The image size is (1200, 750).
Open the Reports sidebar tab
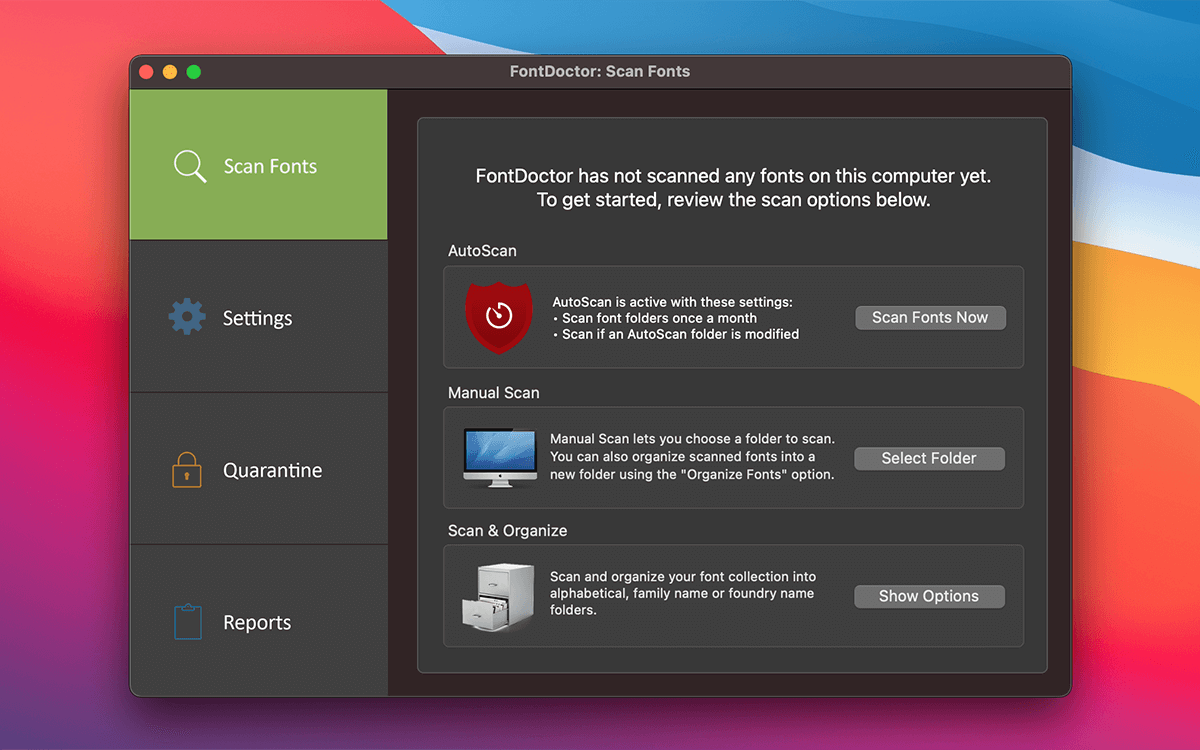(x=258, y=621)
